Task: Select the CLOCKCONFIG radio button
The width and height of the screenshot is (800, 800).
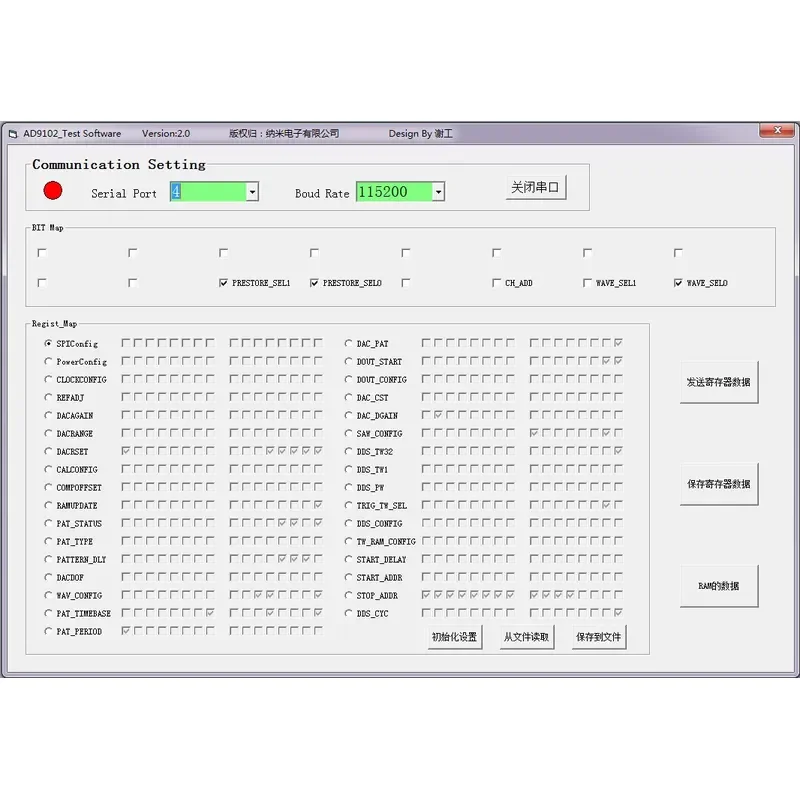Action: point(48,379)
